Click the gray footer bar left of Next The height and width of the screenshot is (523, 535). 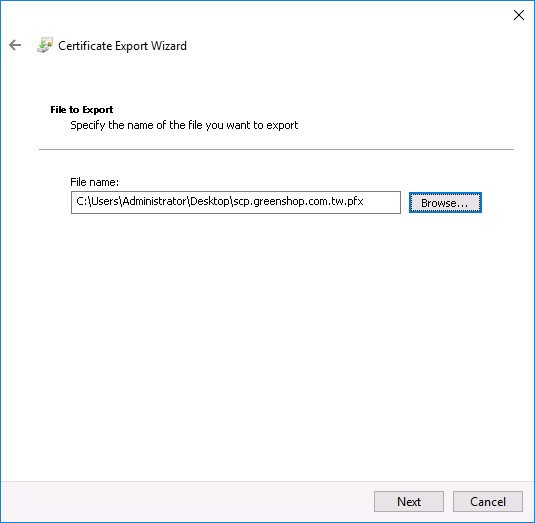[x=187, y=502]
